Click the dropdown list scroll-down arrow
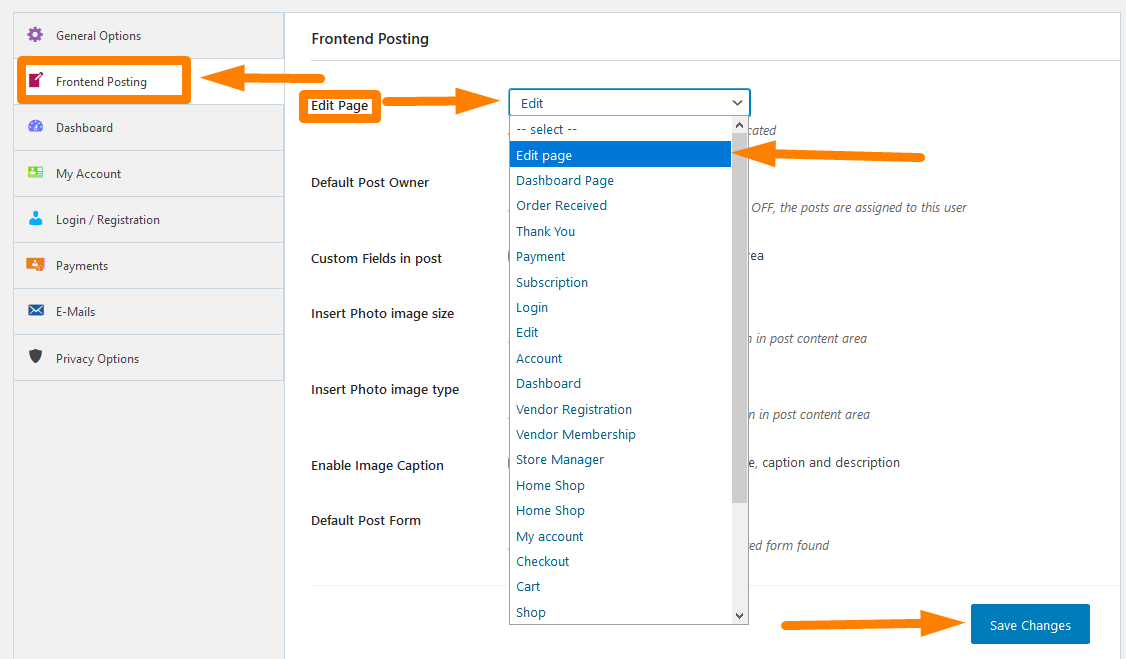 740,616
